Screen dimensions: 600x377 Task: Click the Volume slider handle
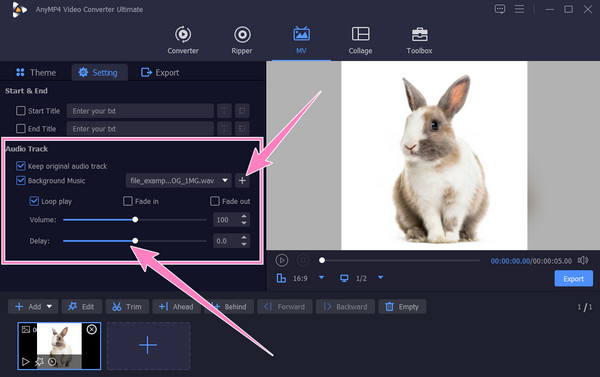135,219
